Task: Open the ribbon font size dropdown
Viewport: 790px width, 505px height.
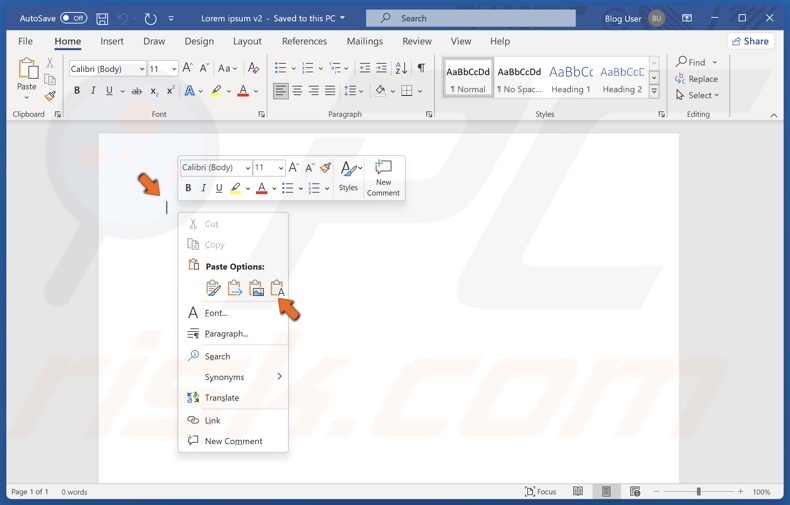Action: coord(174,69)
